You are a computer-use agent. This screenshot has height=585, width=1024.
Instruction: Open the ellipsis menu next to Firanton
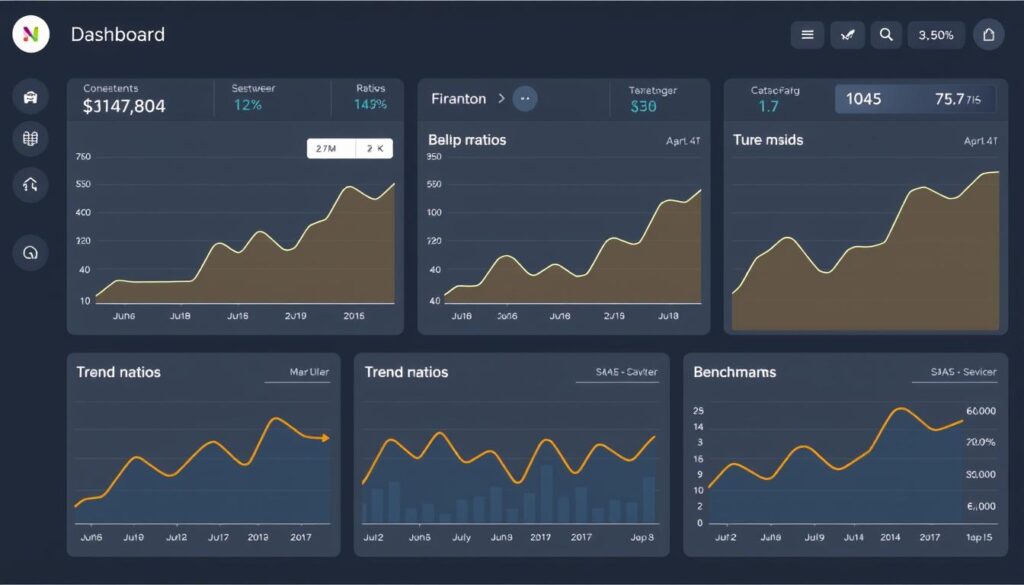[524, 98]
